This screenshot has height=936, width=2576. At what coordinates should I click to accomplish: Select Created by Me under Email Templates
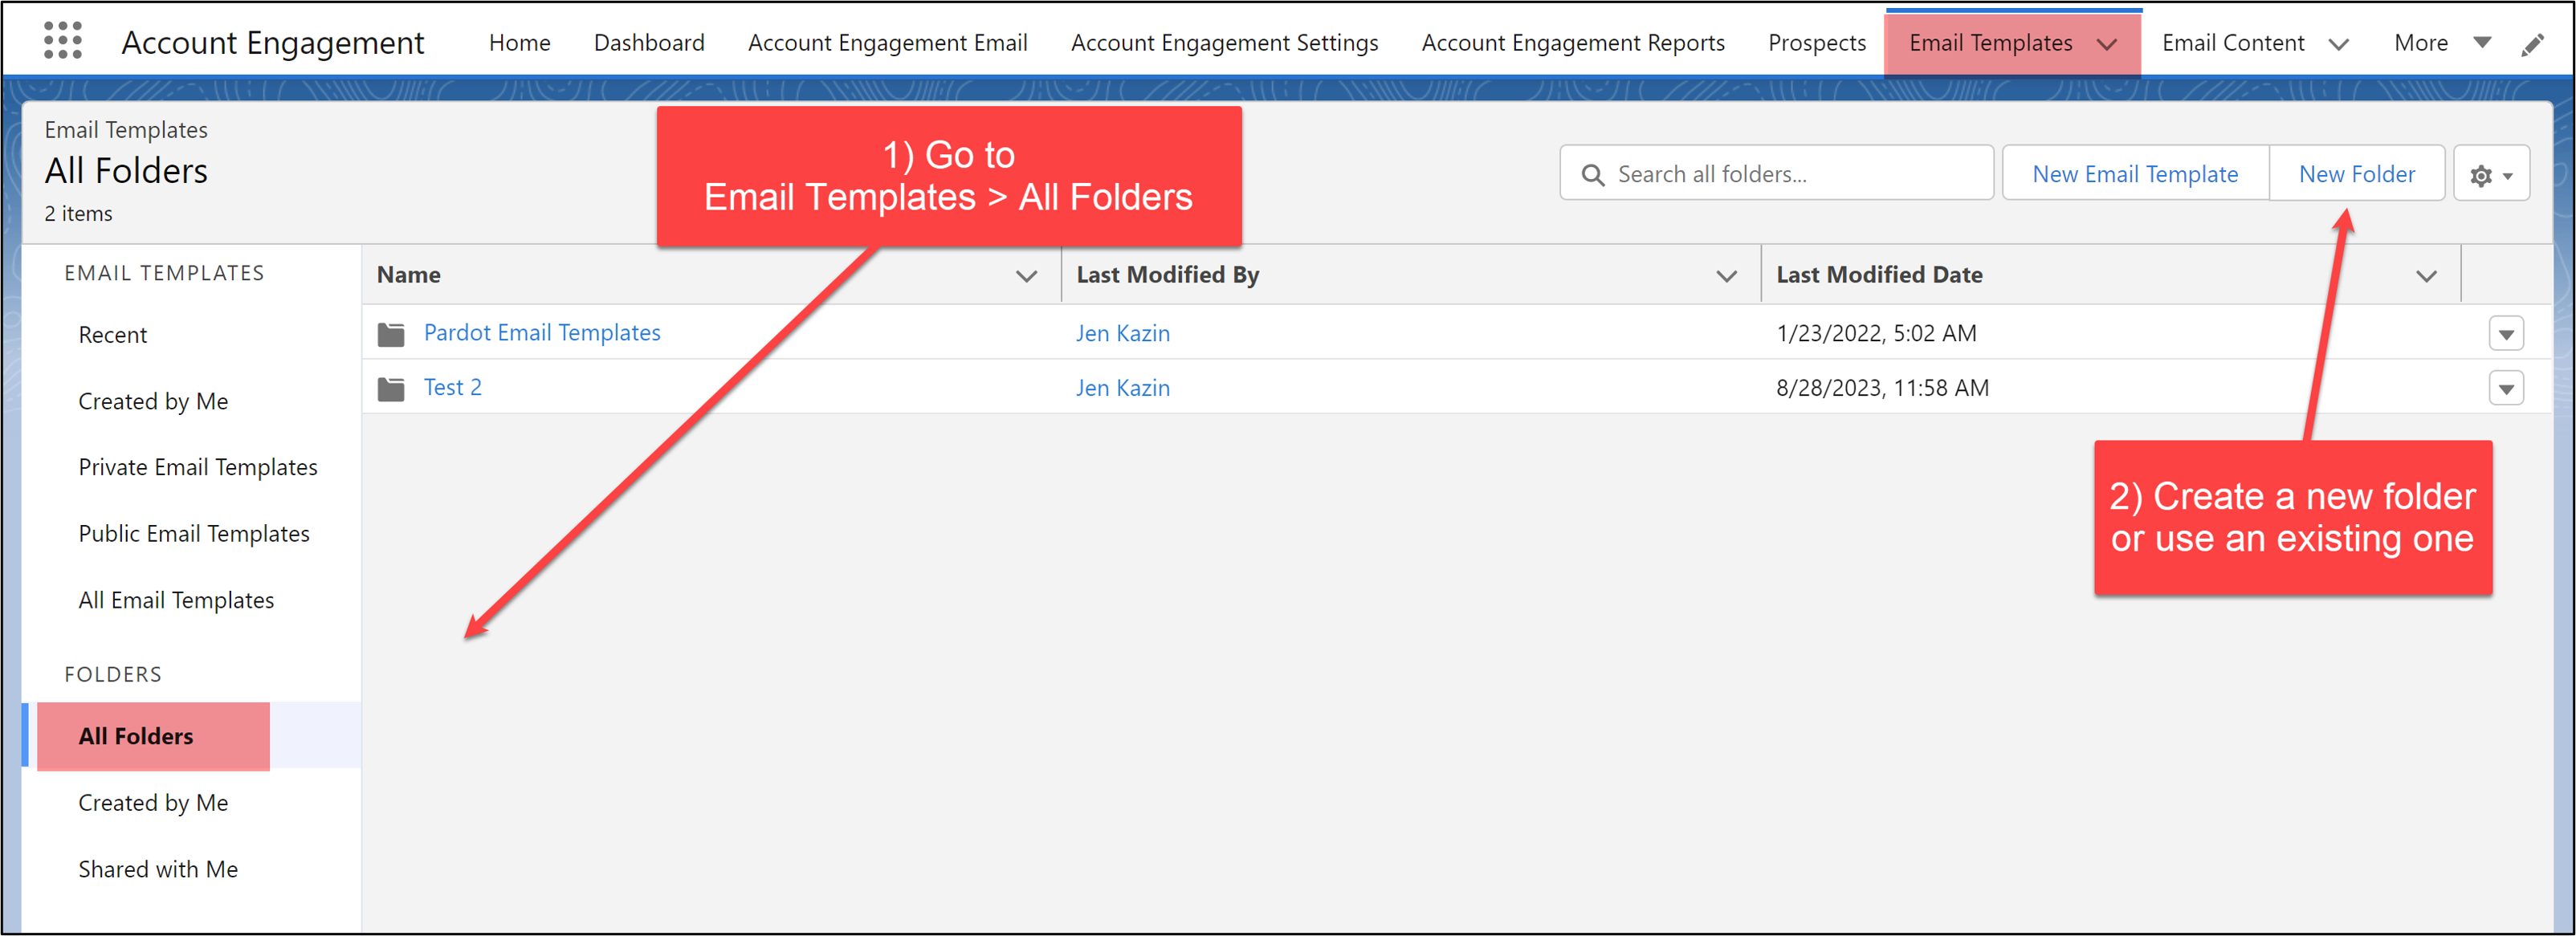(153, 402)
